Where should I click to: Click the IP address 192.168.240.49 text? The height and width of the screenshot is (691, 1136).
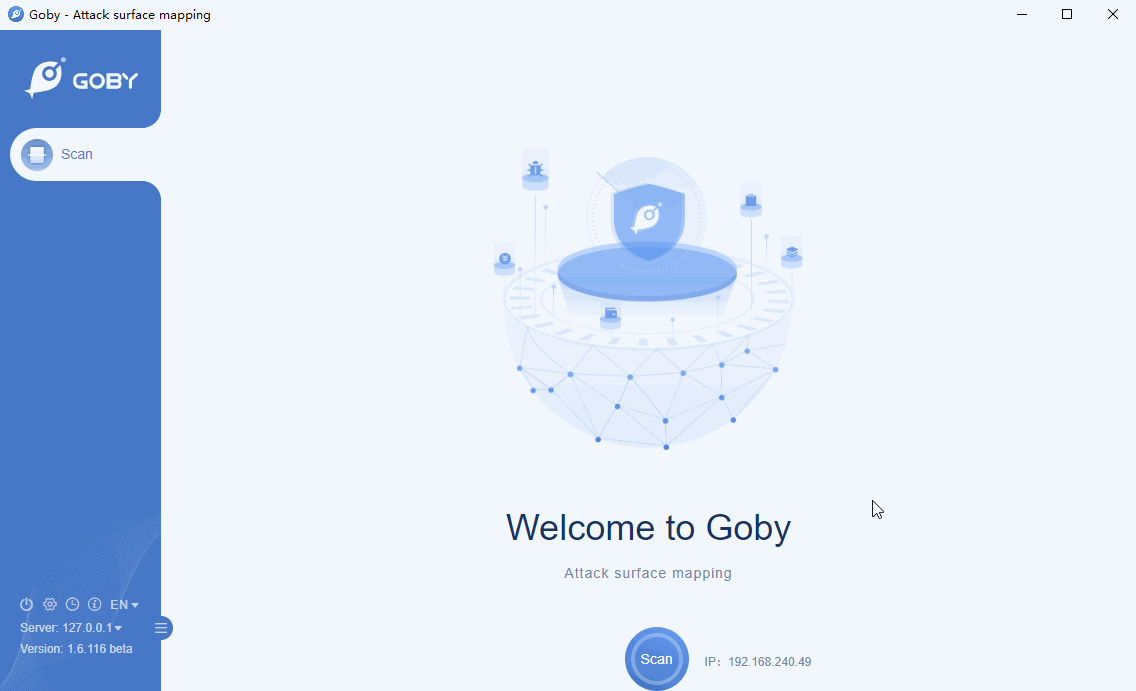tap(769, 662)
